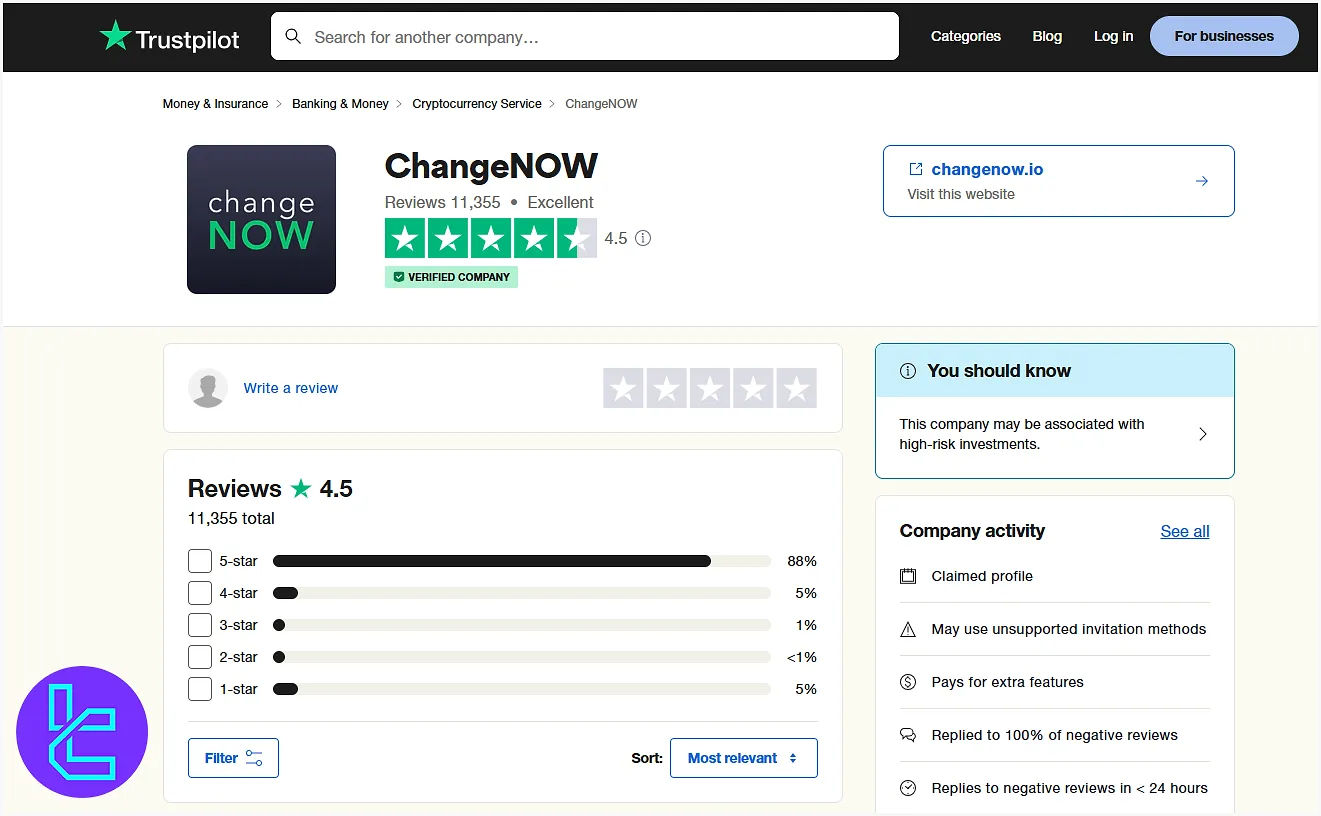Click the 2-star <1% rating bar
Viewport: 1321px width, 816px height.
(521, 657)
